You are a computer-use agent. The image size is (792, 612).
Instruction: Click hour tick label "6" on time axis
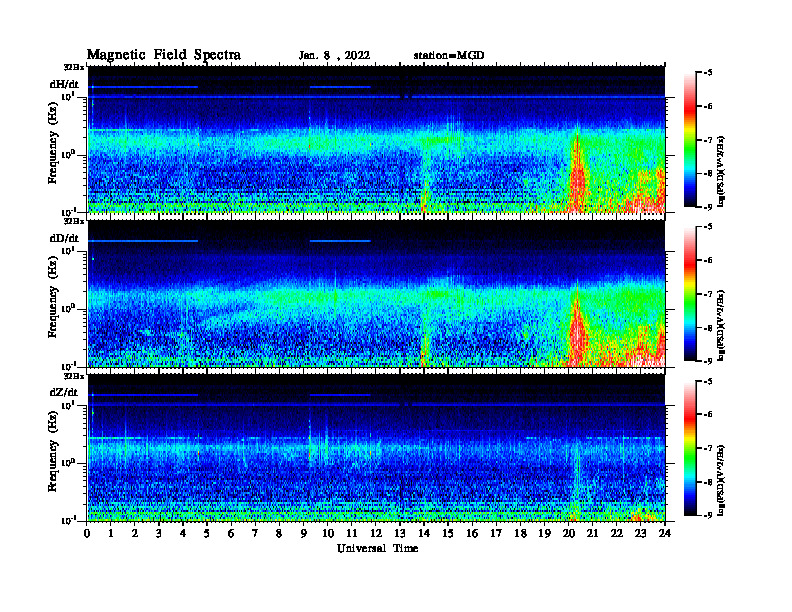pyautogui.click(x=231, y=533)
